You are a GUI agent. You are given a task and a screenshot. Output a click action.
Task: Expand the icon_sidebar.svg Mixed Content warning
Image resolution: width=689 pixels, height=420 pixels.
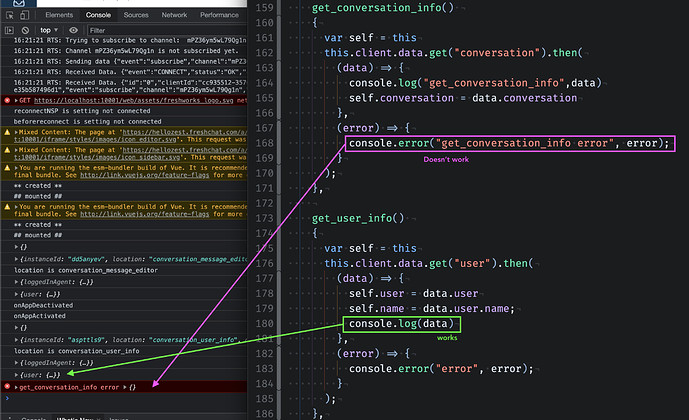tap(16, 150)
